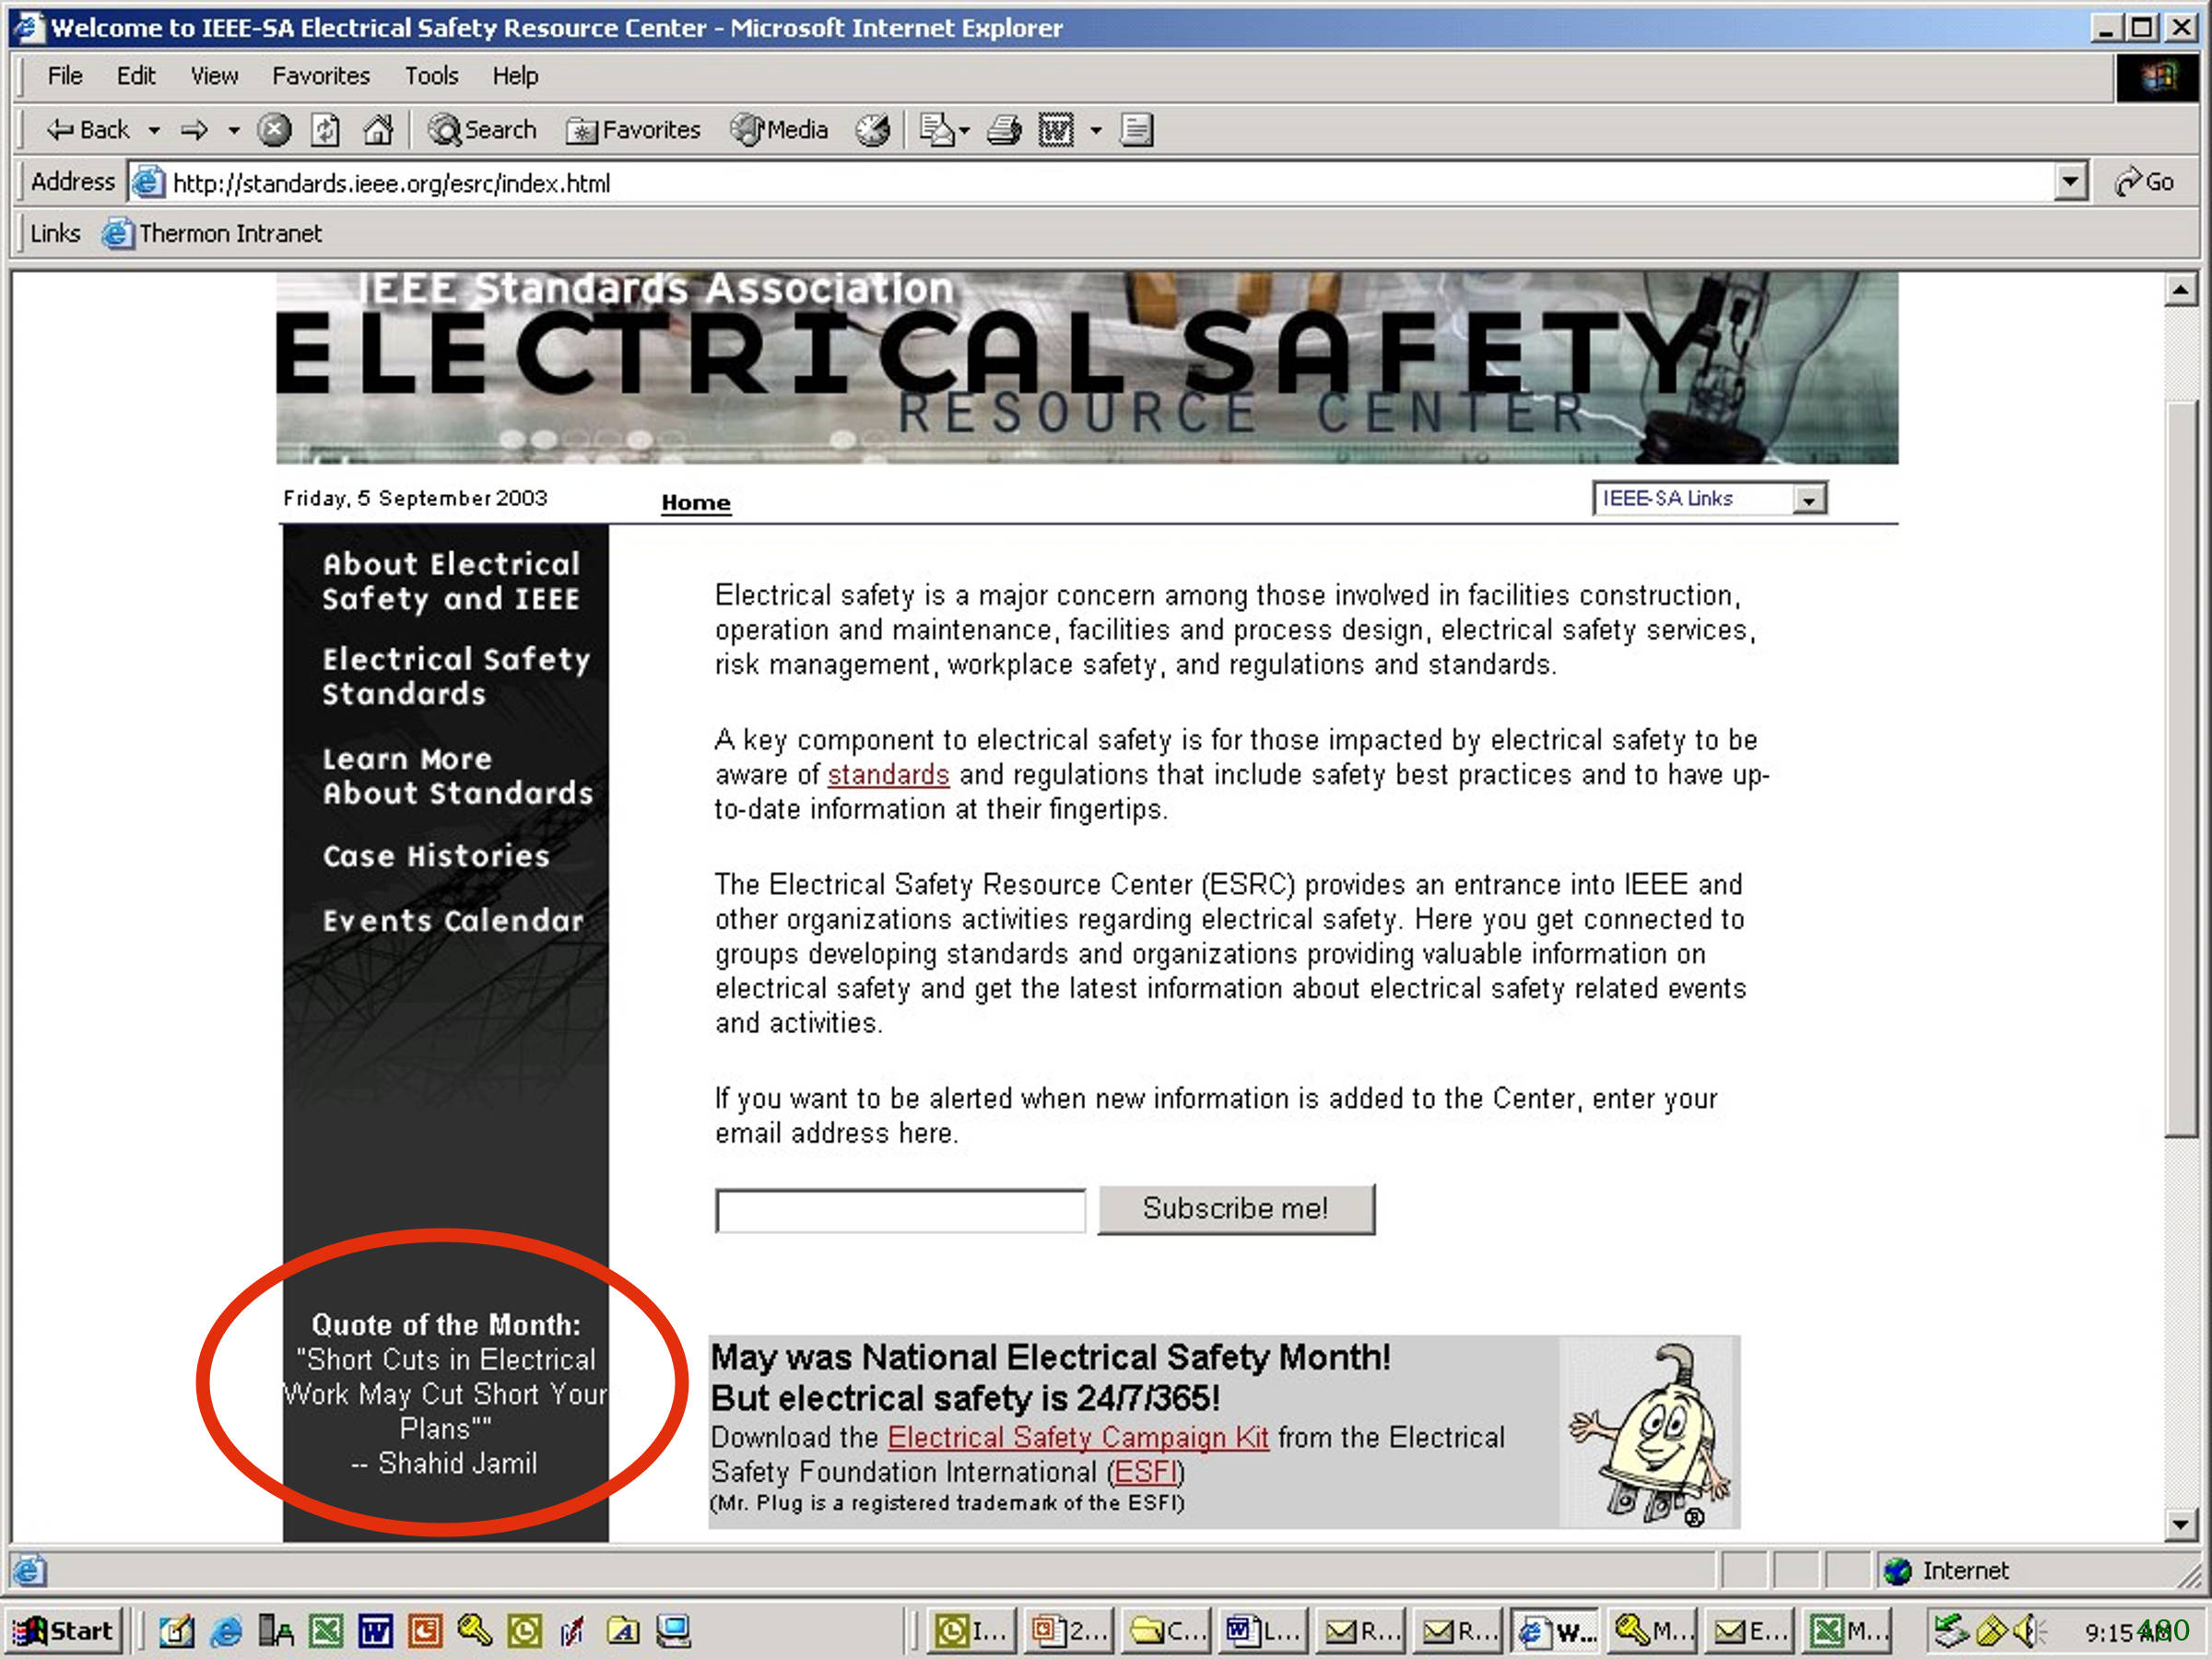Click the Edit with Word icon
This screenshot has height=1659, width=2212.
click(x=1056, y=130)
